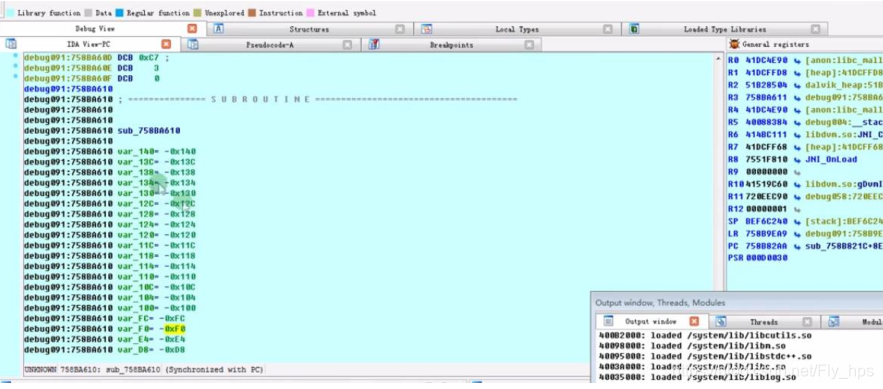
Task: Select the DCB 0xC7 data line
Action: pyautogui.click(x=96, y=57)
